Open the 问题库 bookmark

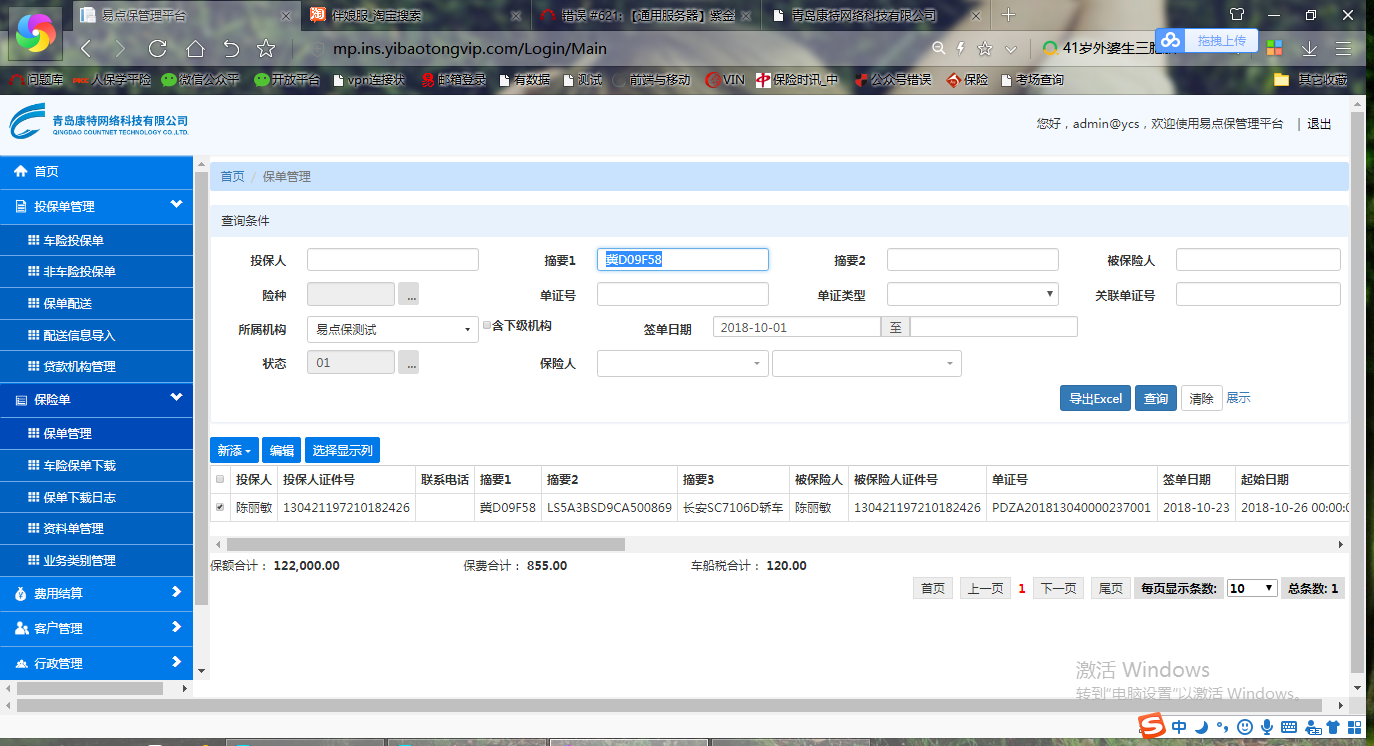tap(36, 80)
